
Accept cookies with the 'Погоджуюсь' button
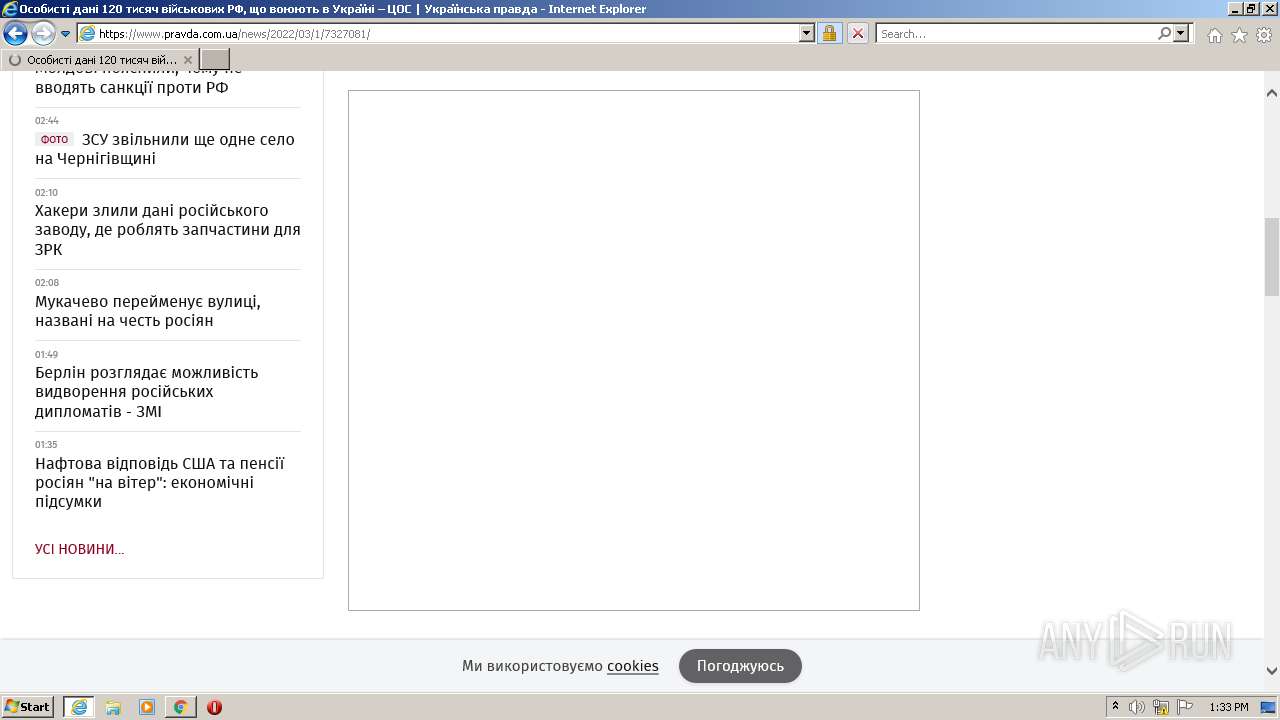tap(740, 666)
